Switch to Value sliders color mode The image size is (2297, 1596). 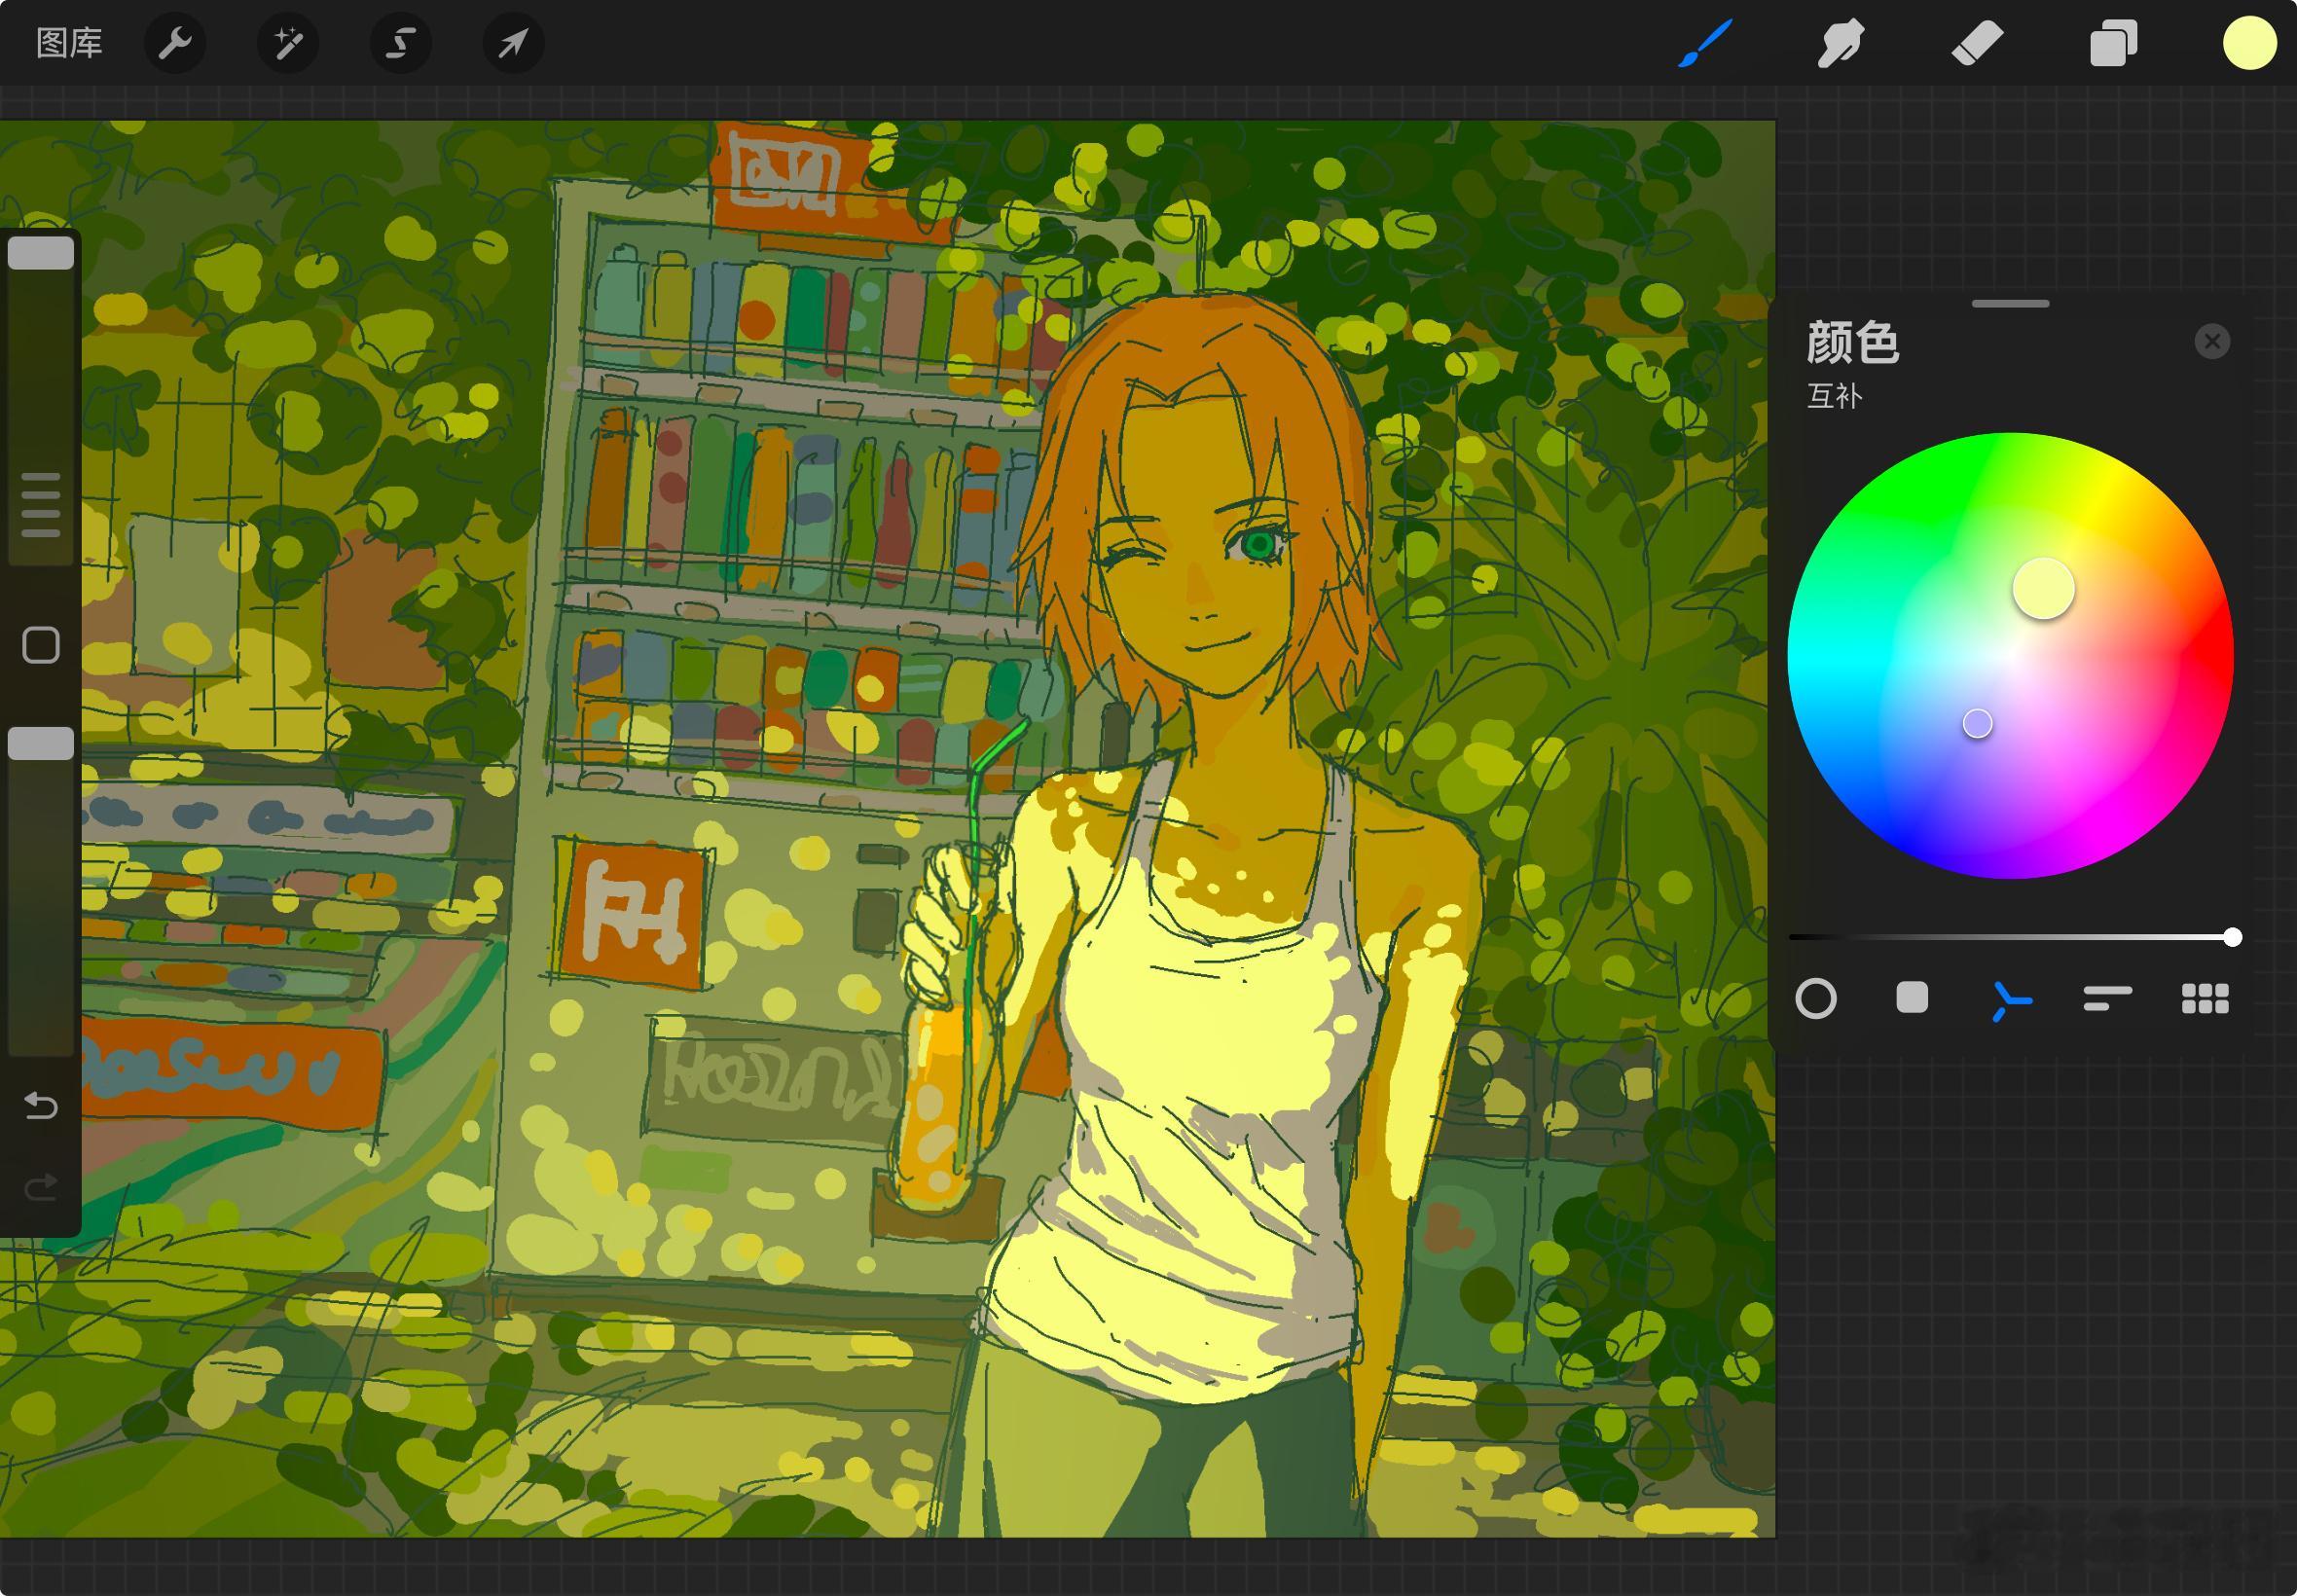tap(2107, 998)
